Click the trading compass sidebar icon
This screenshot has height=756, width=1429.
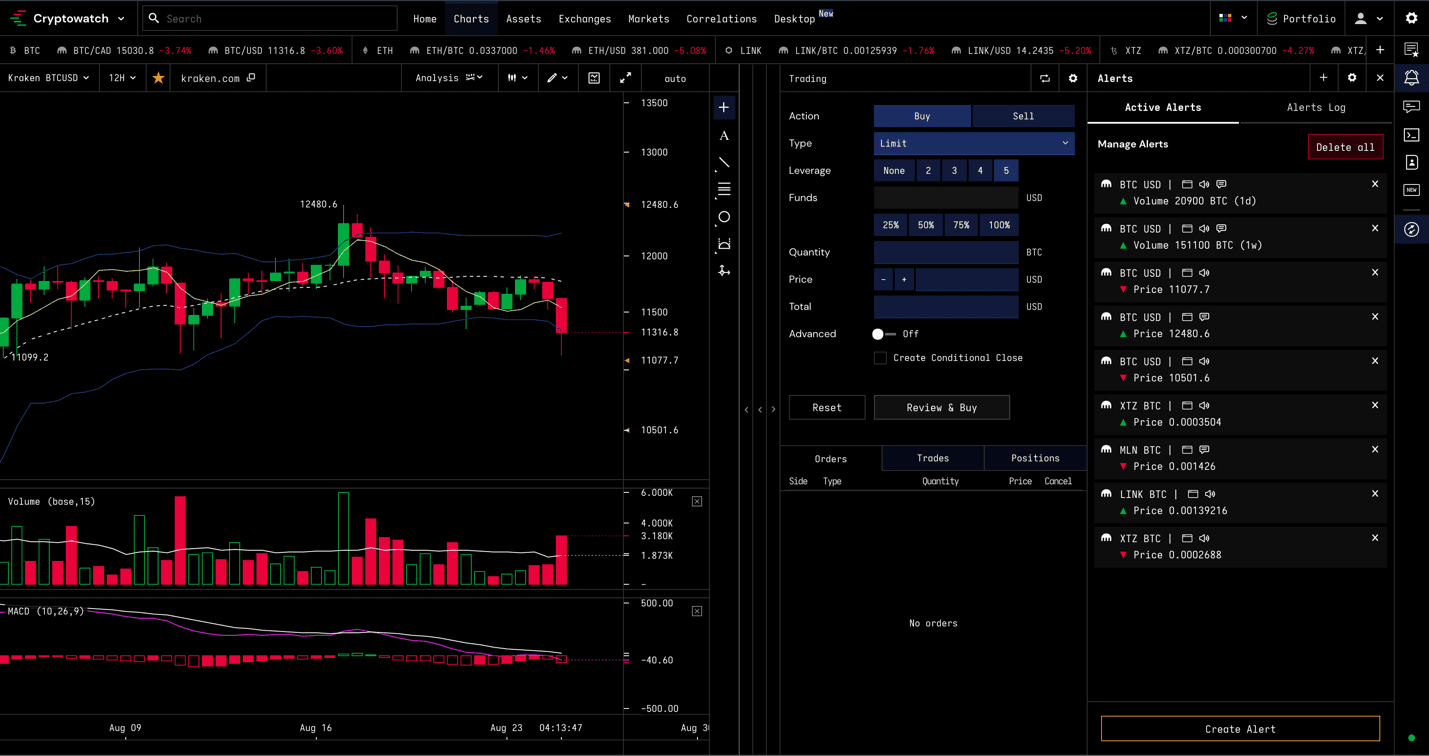pos(1412,230)
